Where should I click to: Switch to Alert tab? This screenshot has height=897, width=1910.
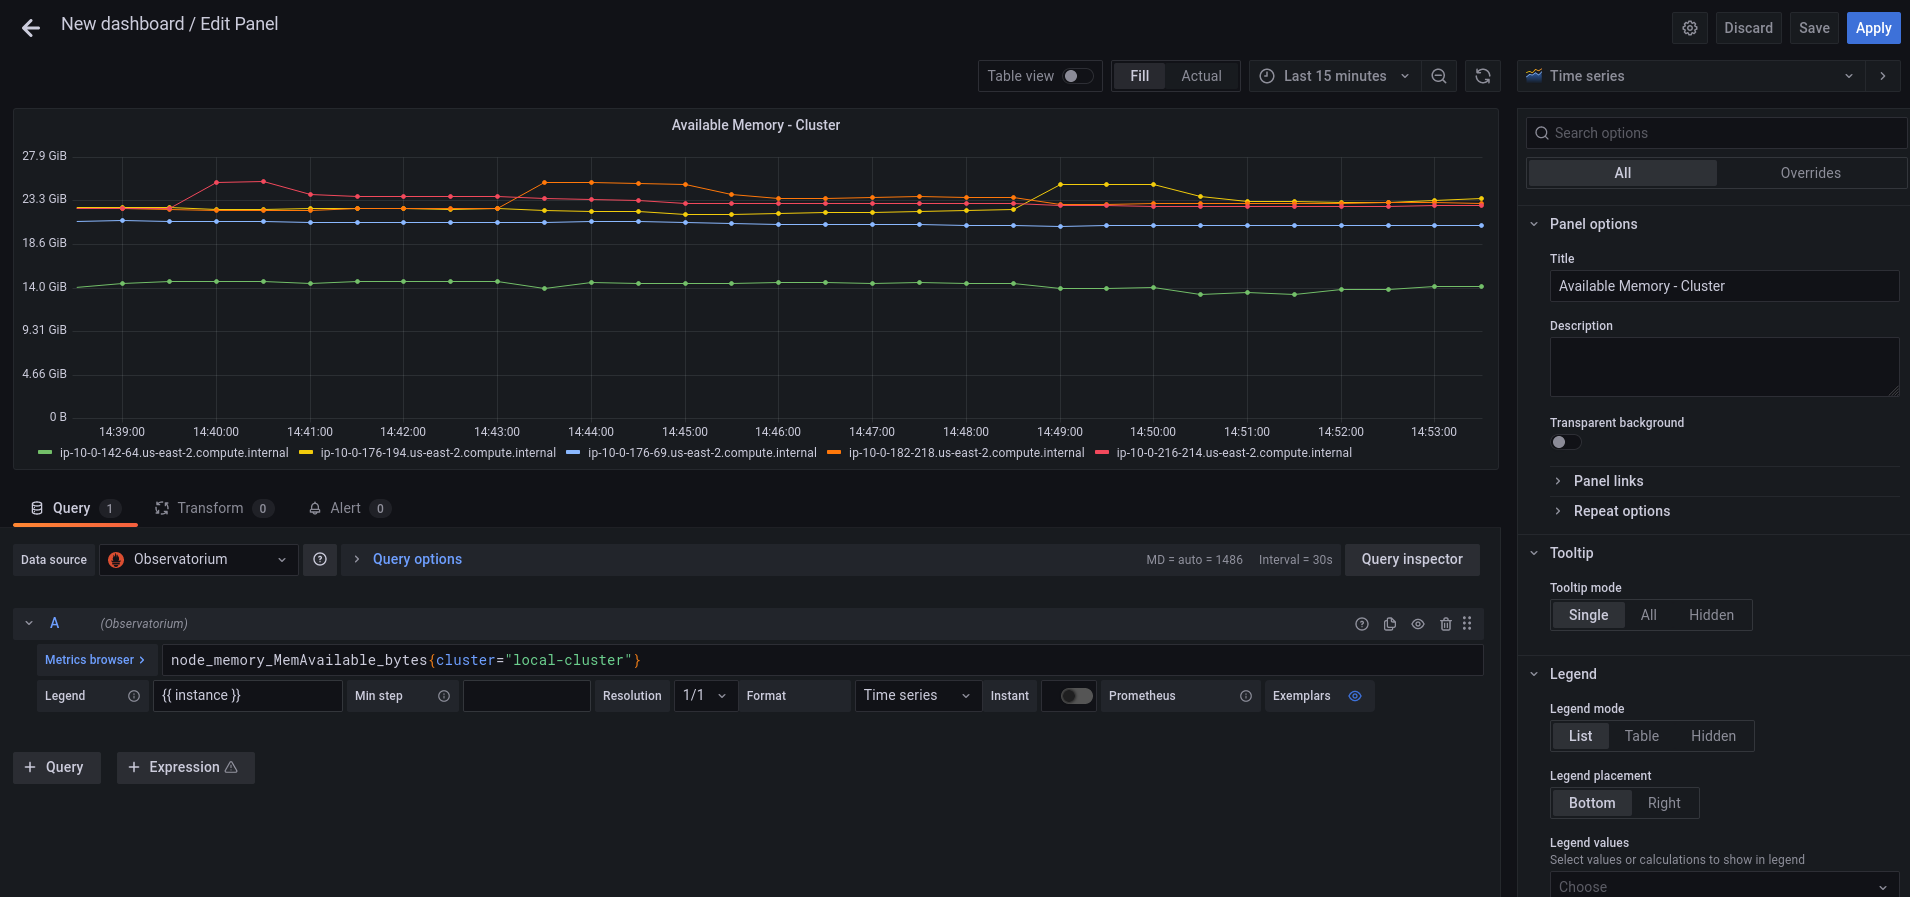pyautogui.click(x=348, y=508)
